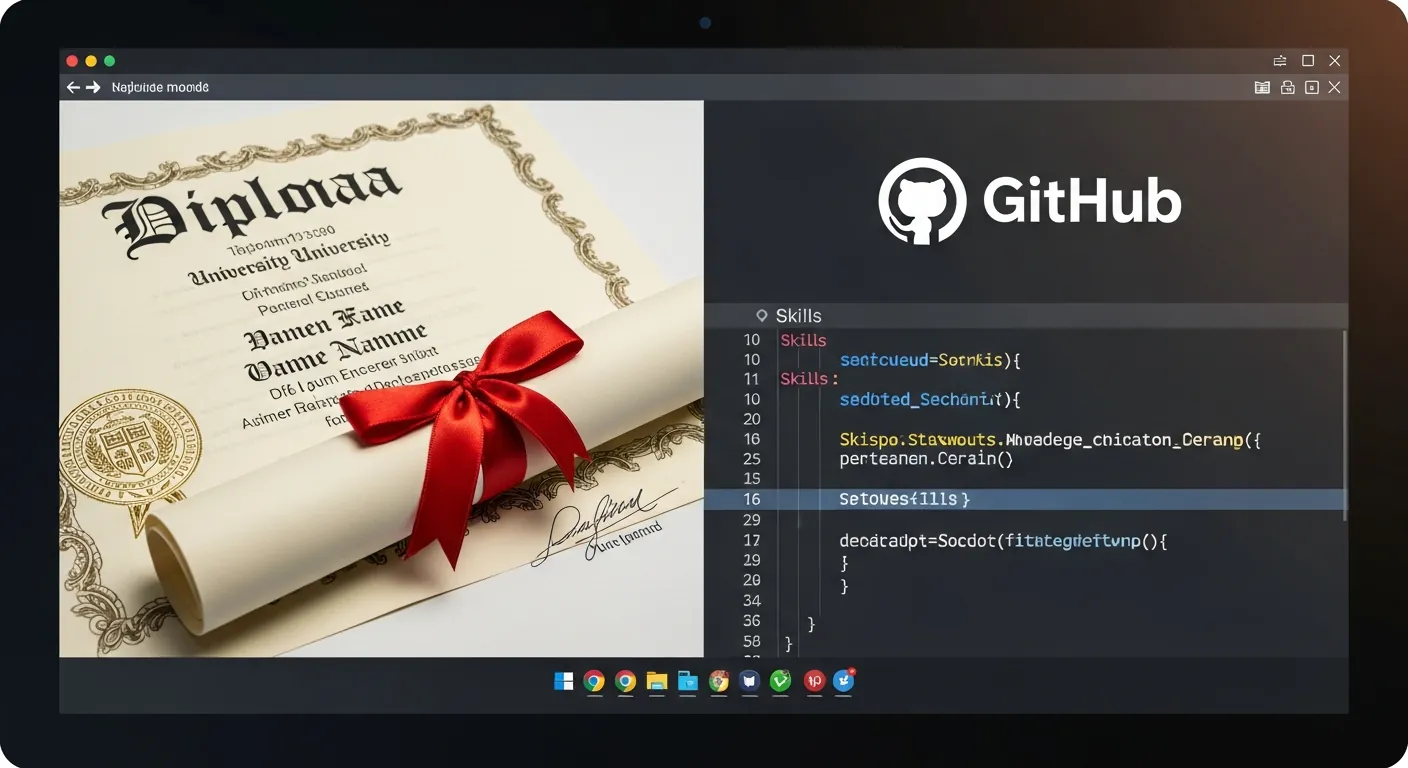Image resolution: width=1408 pixels, height=768 pixels.
Task: Open the Windows Start button
Action: (x=564, y=681)
